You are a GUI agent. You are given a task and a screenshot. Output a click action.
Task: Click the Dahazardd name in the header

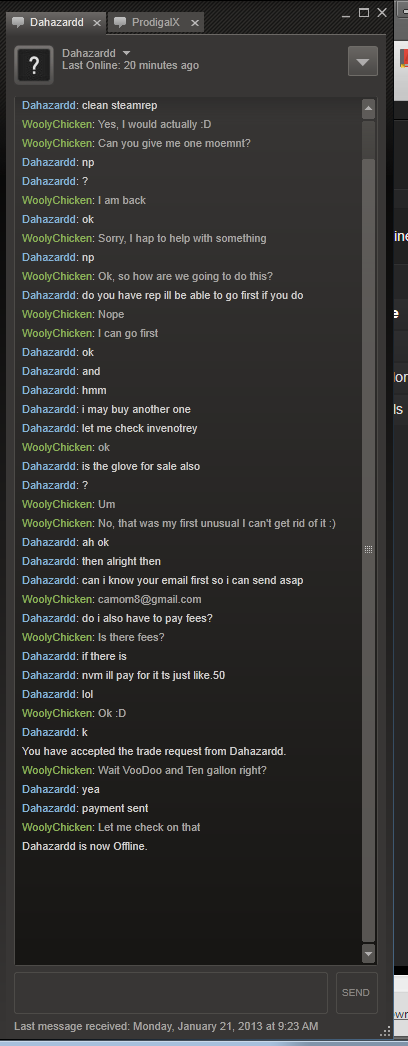(x=89, y=53)
